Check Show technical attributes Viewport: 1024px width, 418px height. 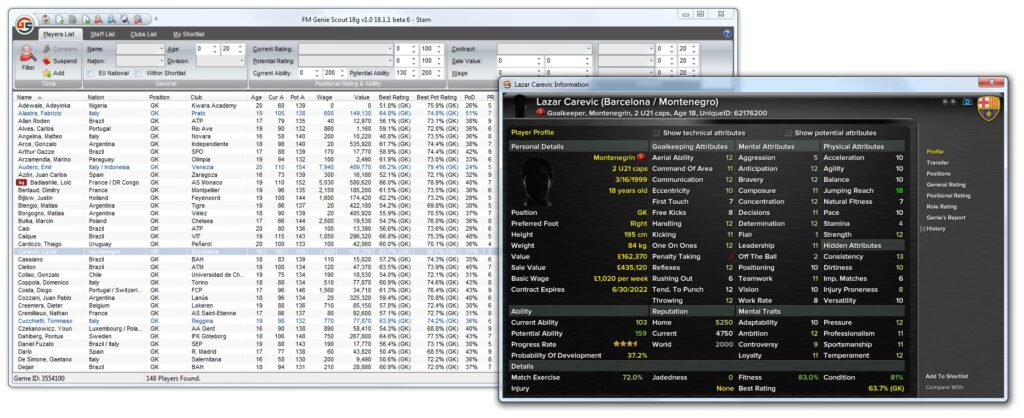tap(656, 132)
